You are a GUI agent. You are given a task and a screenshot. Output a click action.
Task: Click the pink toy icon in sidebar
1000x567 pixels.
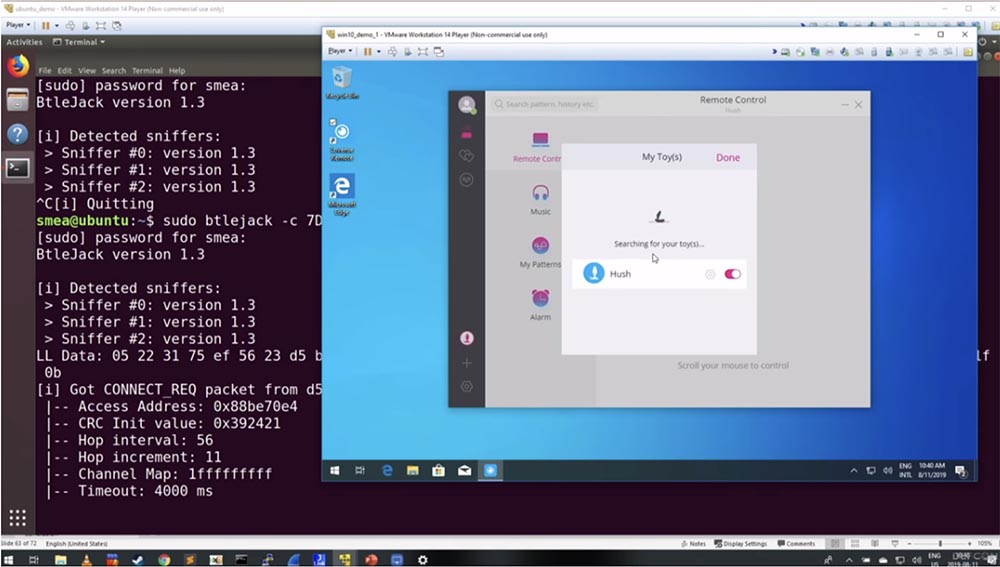(467, 338)
